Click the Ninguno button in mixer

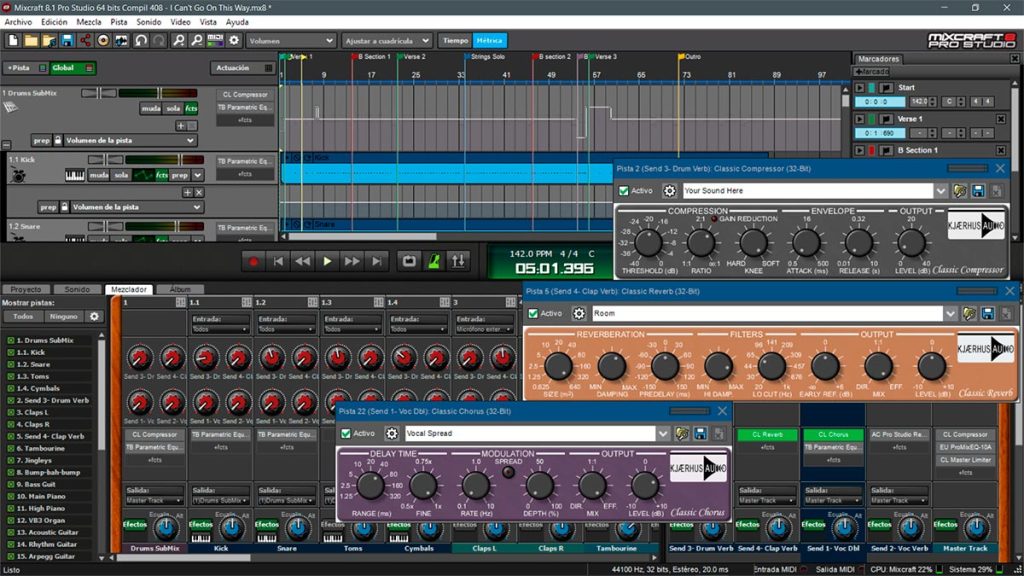tap(64, 316)
